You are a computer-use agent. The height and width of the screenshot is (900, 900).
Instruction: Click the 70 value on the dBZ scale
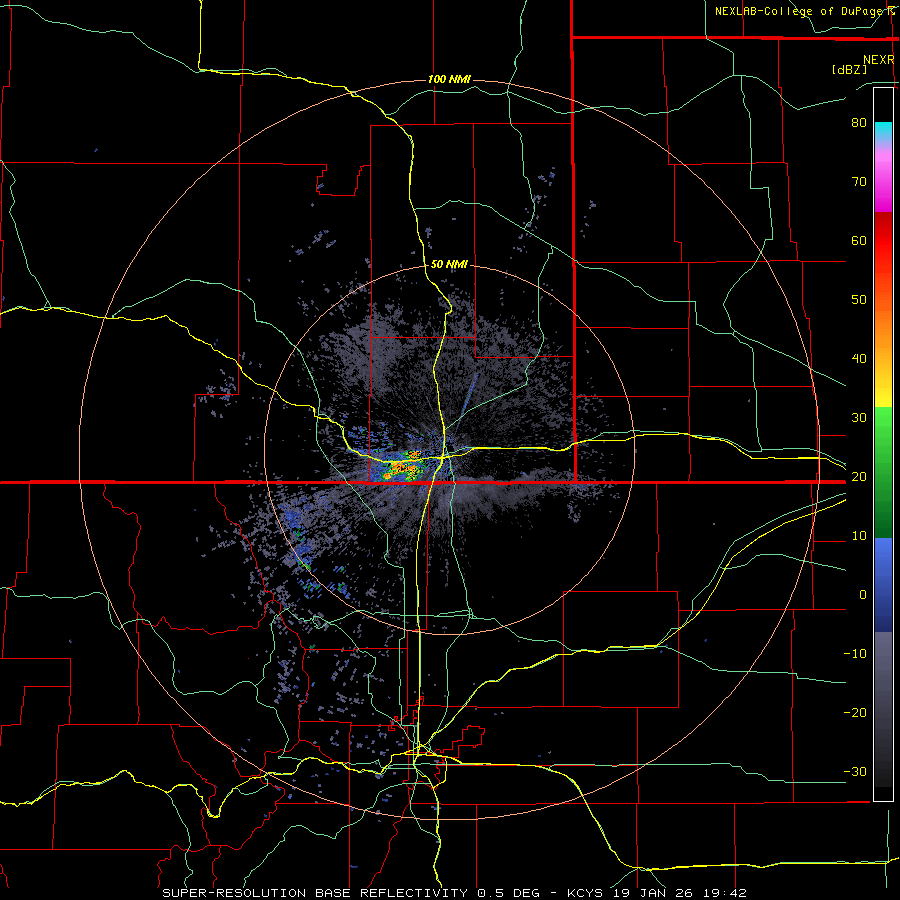[859, 181]
